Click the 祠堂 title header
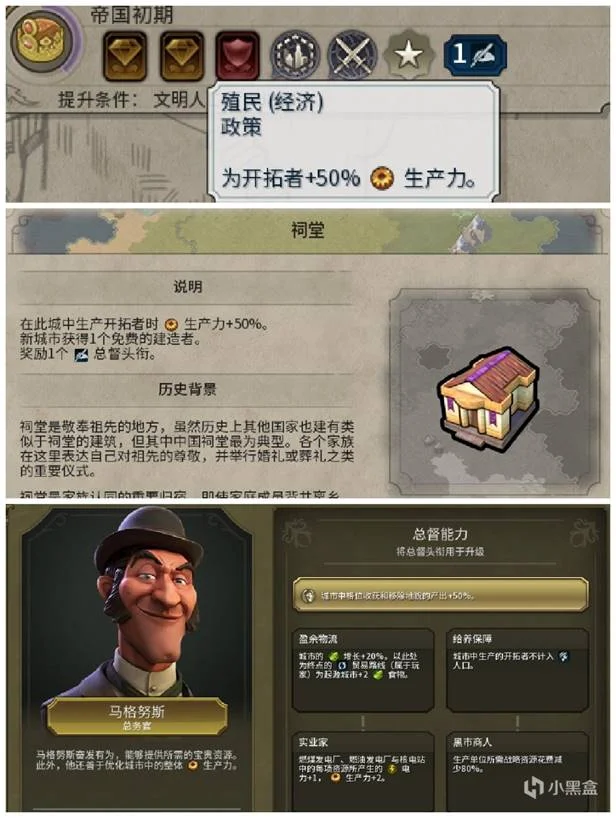 coord(308,230)
